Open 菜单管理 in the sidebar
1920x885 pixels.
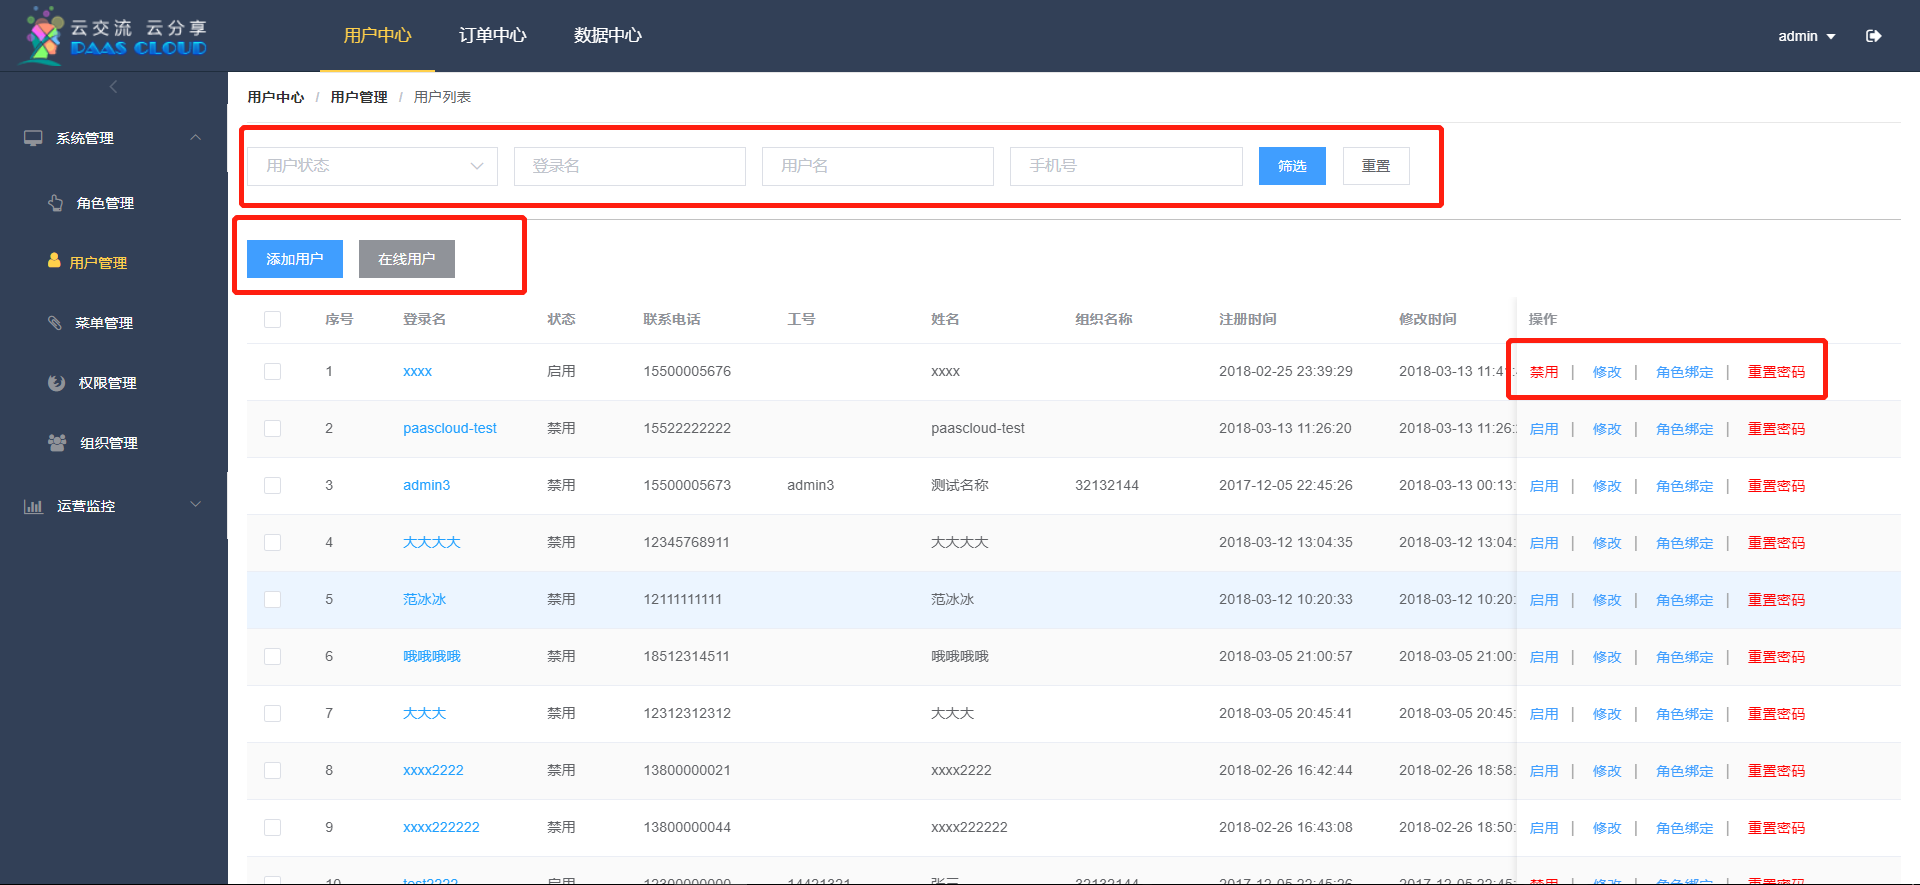click(104, 323)
